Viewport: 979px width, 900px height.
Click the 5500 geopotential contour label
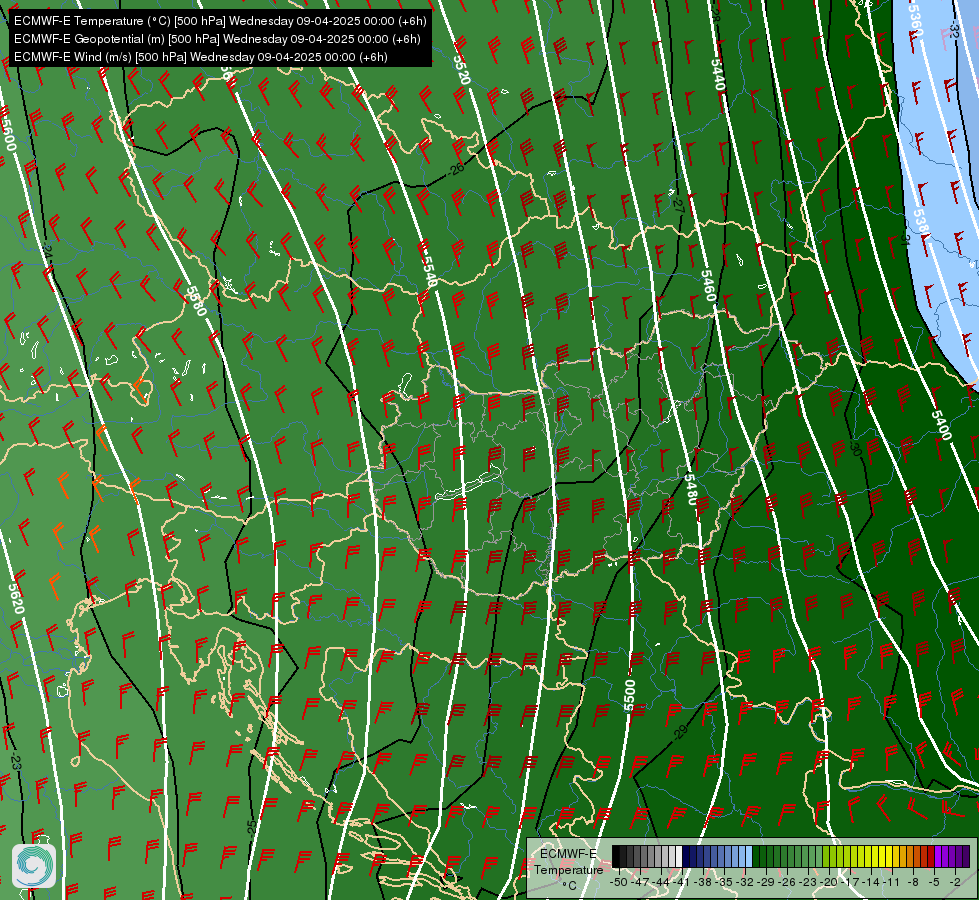(x=629, y=696)
